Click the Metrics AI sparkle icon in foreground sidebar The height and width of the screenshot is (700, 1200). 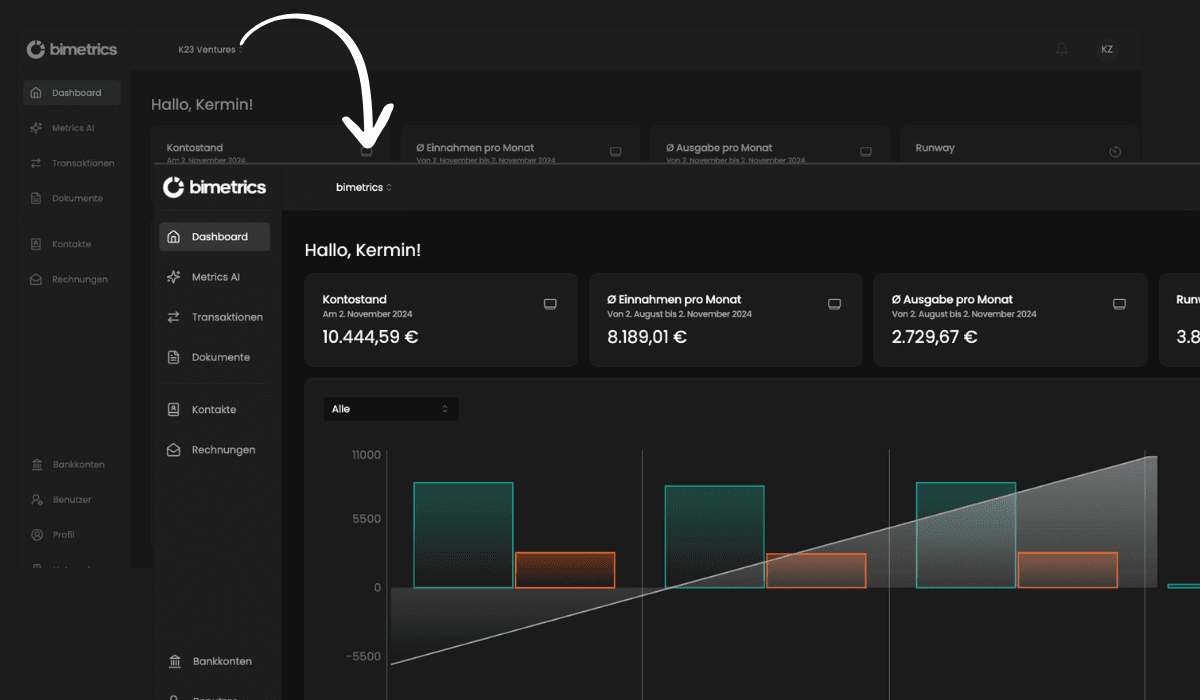174,277
